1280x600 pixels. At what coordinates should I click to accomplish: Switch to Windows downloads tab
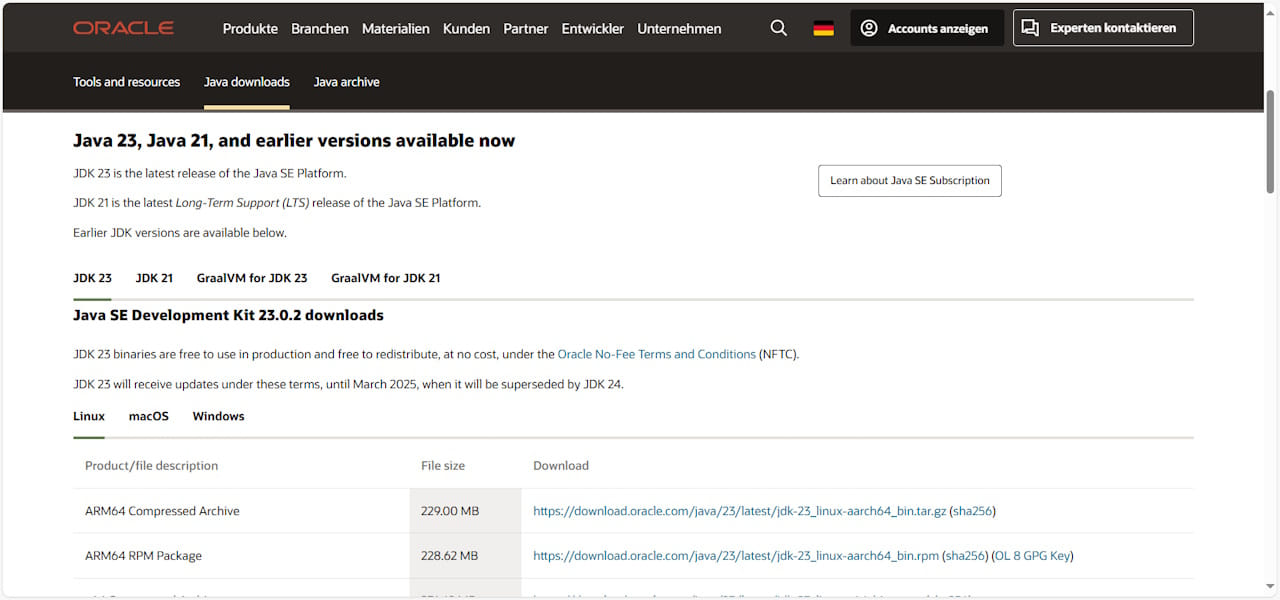218,416
